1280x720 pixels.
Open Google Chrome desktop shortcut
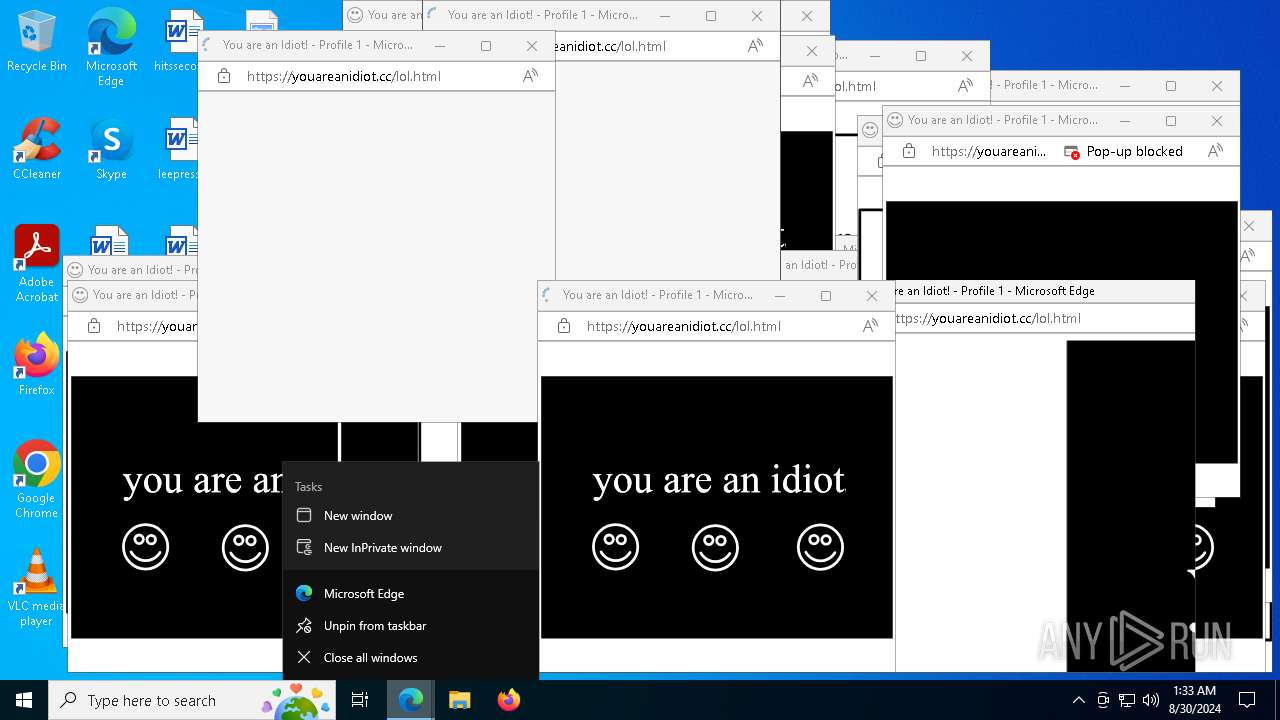click(37, 480)
